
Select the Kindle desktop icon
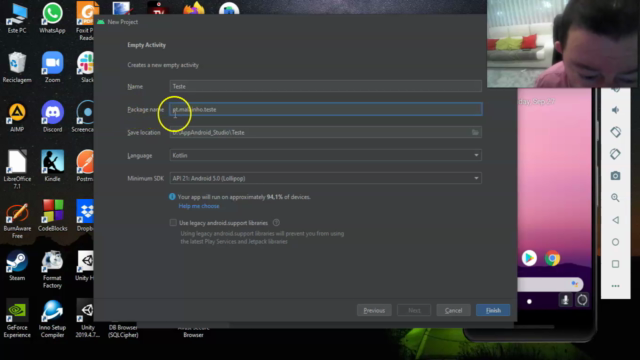click(52, 166)
